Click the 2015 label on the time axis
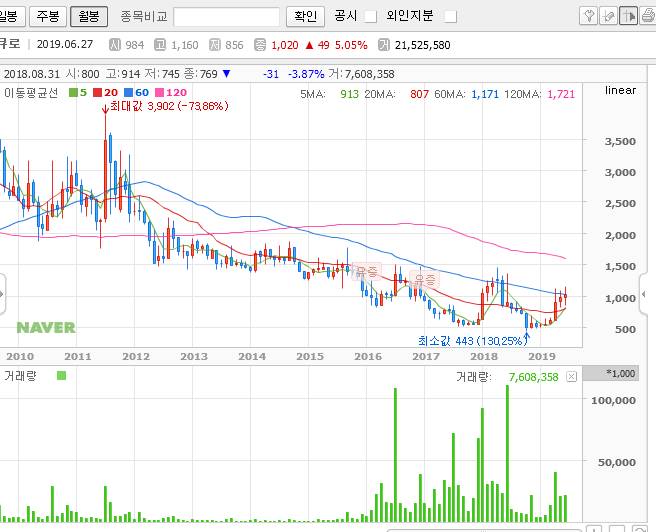 point(310,356)
